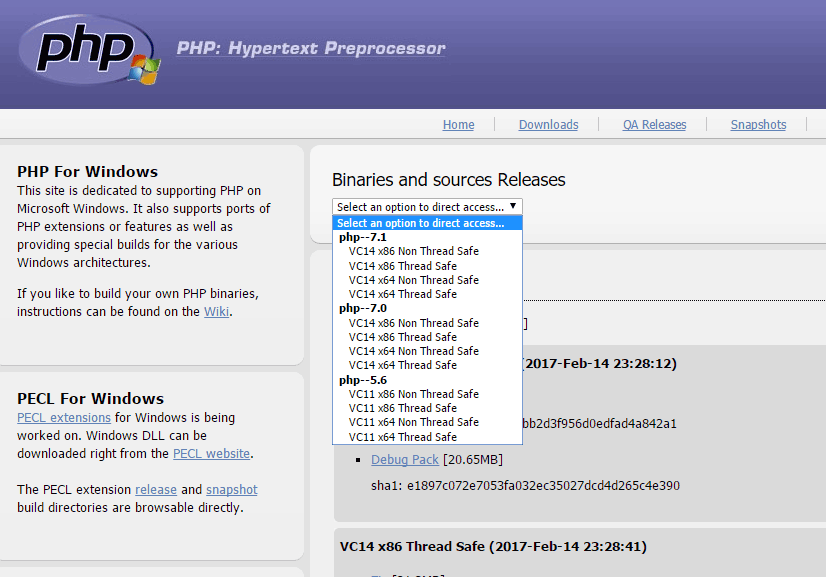Click the php--7.1 group label
This screenshot has width=826, height=577.
tap(362, 237)
